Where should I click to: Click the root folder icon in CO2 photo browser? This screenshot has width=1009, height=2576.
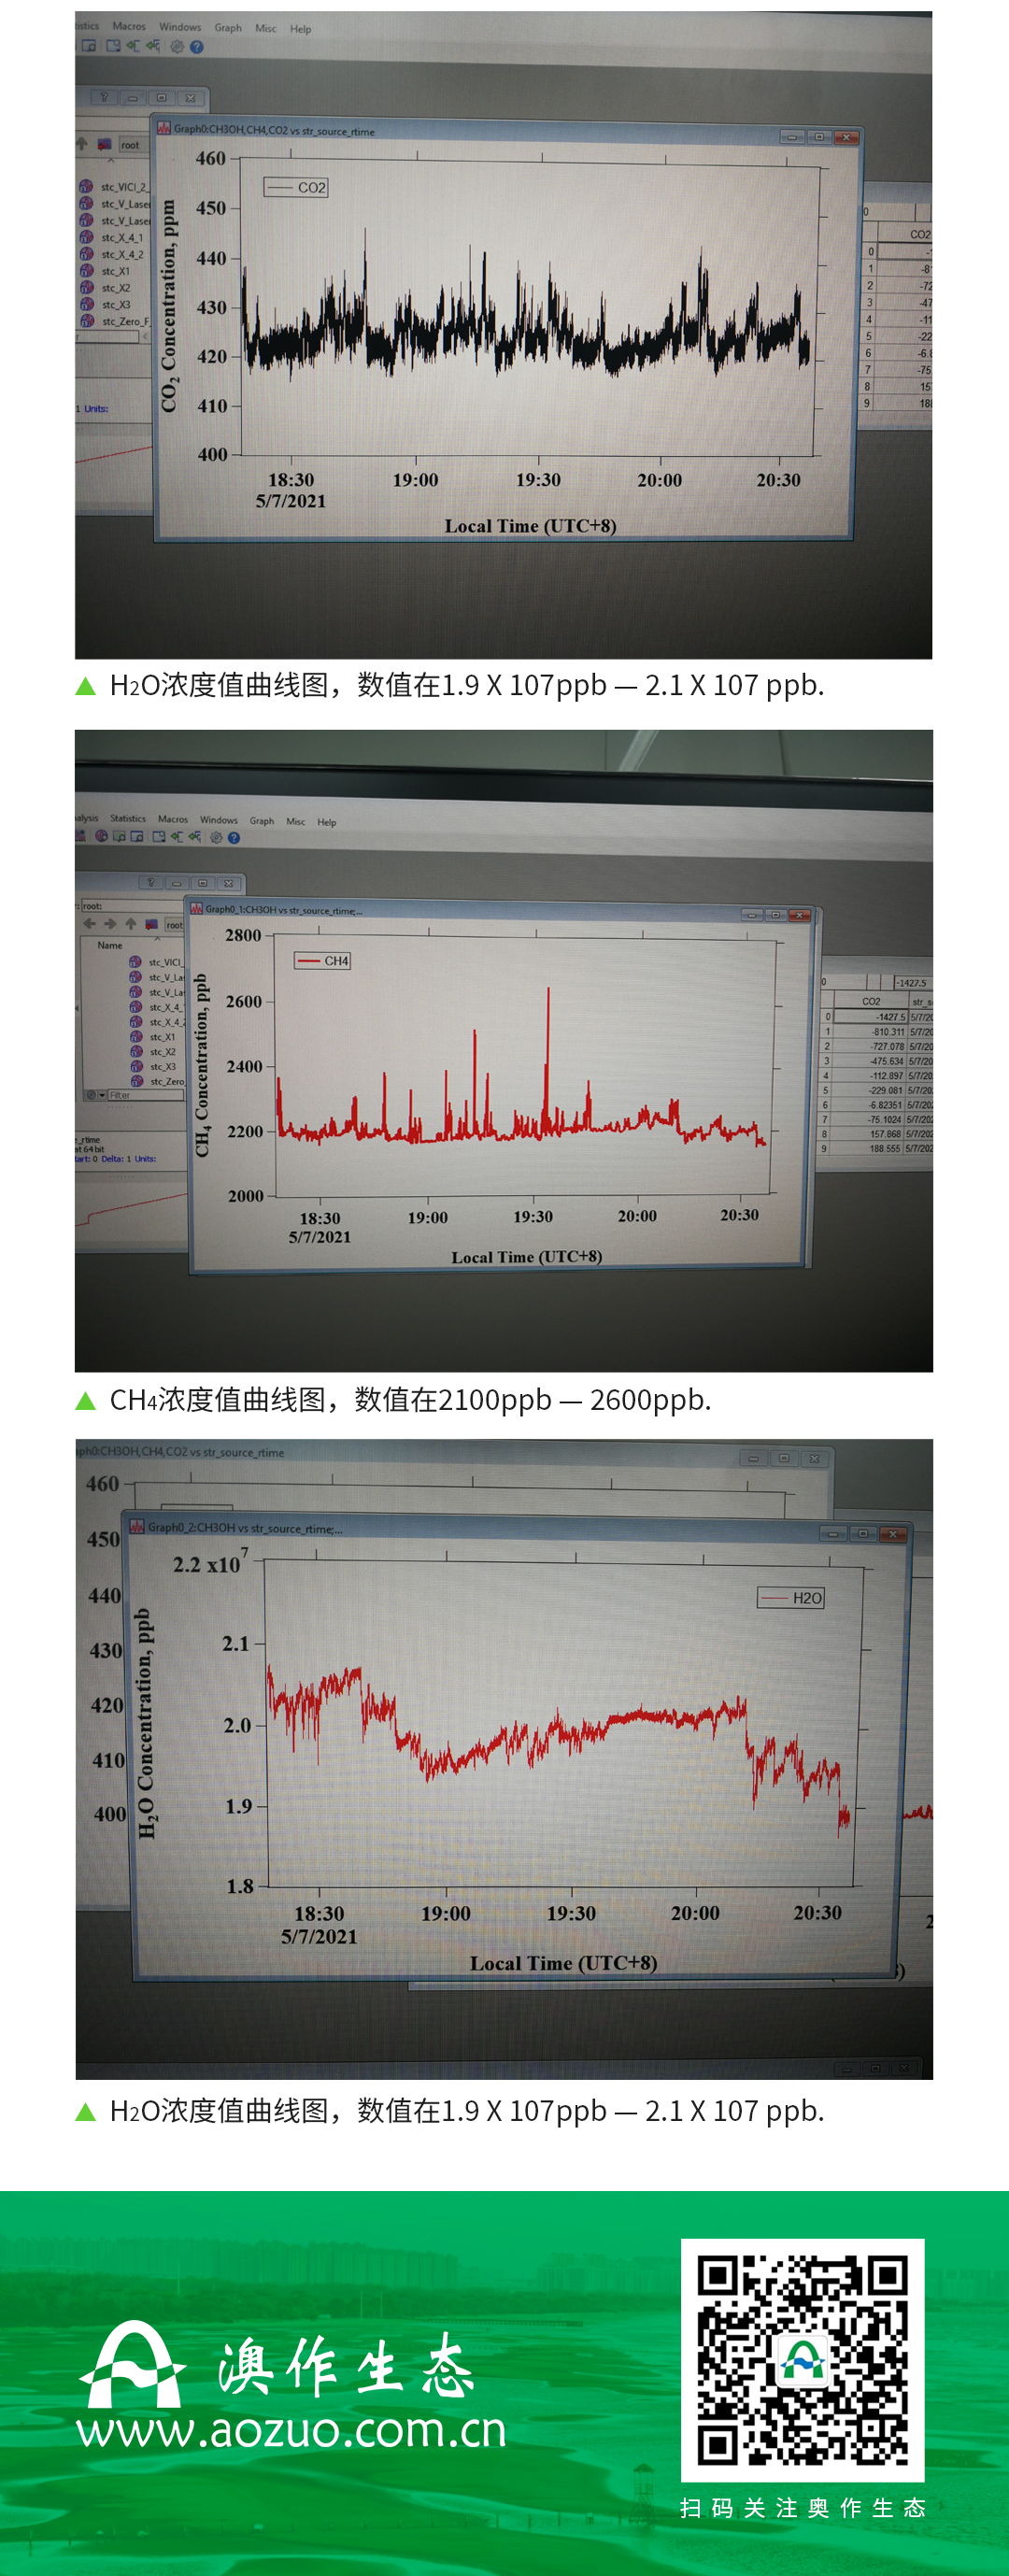point(103,144)
